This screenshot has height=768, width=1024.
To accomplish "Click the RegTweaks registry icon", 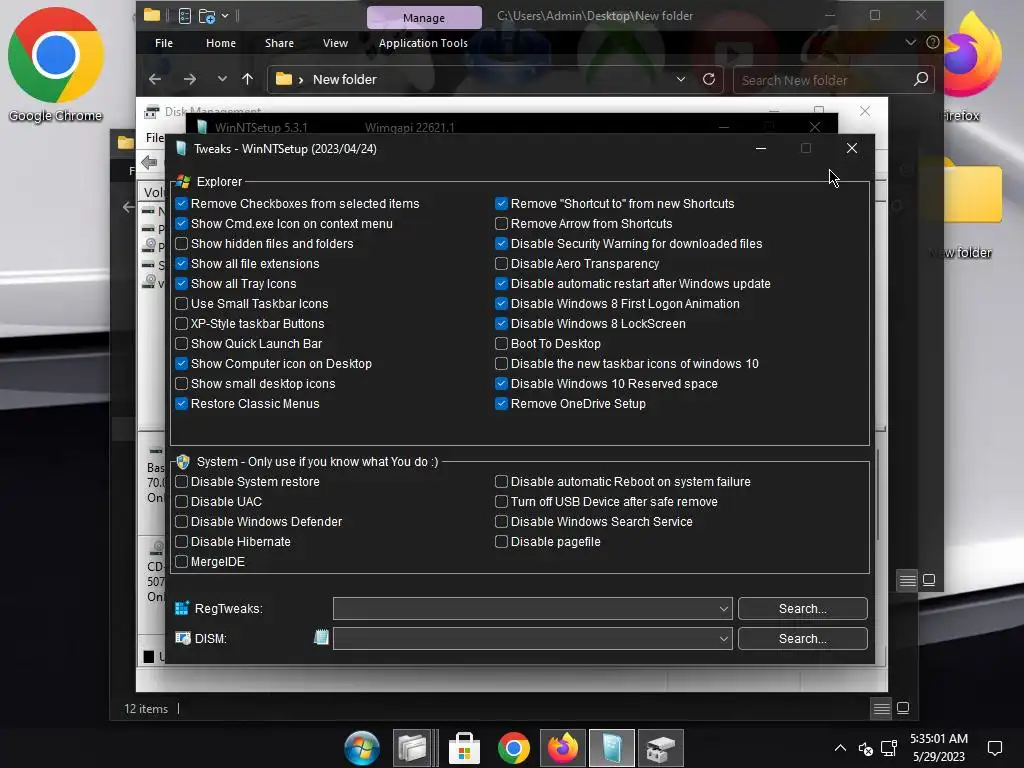I will (x=182, y=609).
